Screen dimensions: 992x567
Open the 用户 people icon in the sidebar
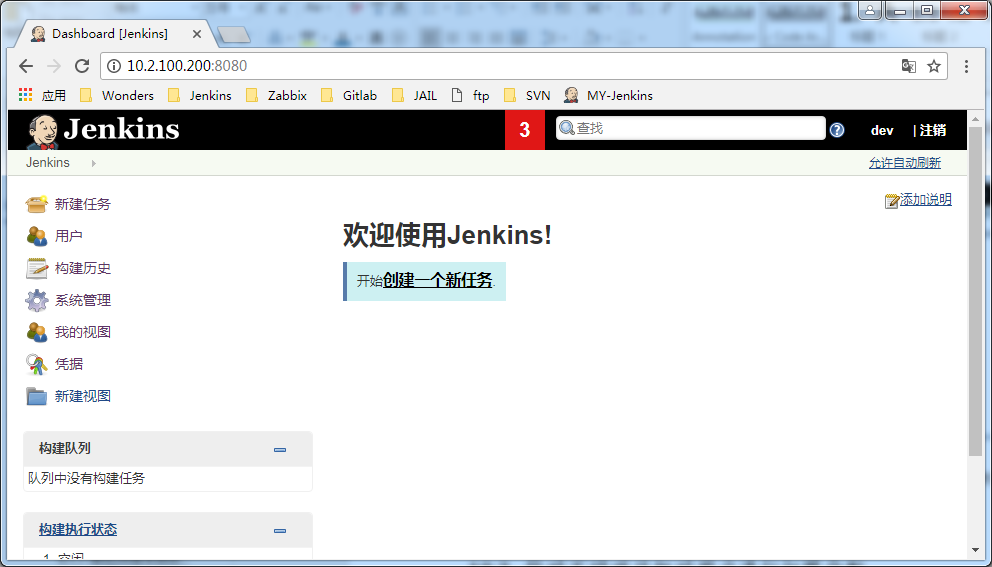pyautogui.click(x=37, y=236)
